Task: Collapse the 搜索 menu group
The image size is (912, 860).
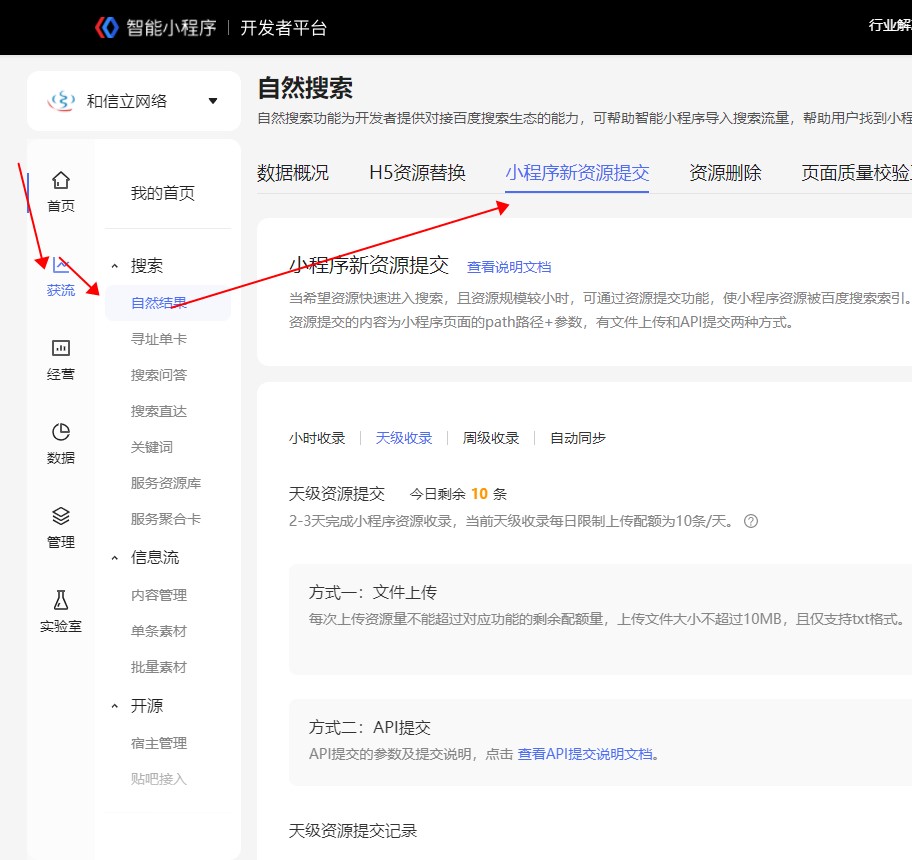Action: coord(115,266)
